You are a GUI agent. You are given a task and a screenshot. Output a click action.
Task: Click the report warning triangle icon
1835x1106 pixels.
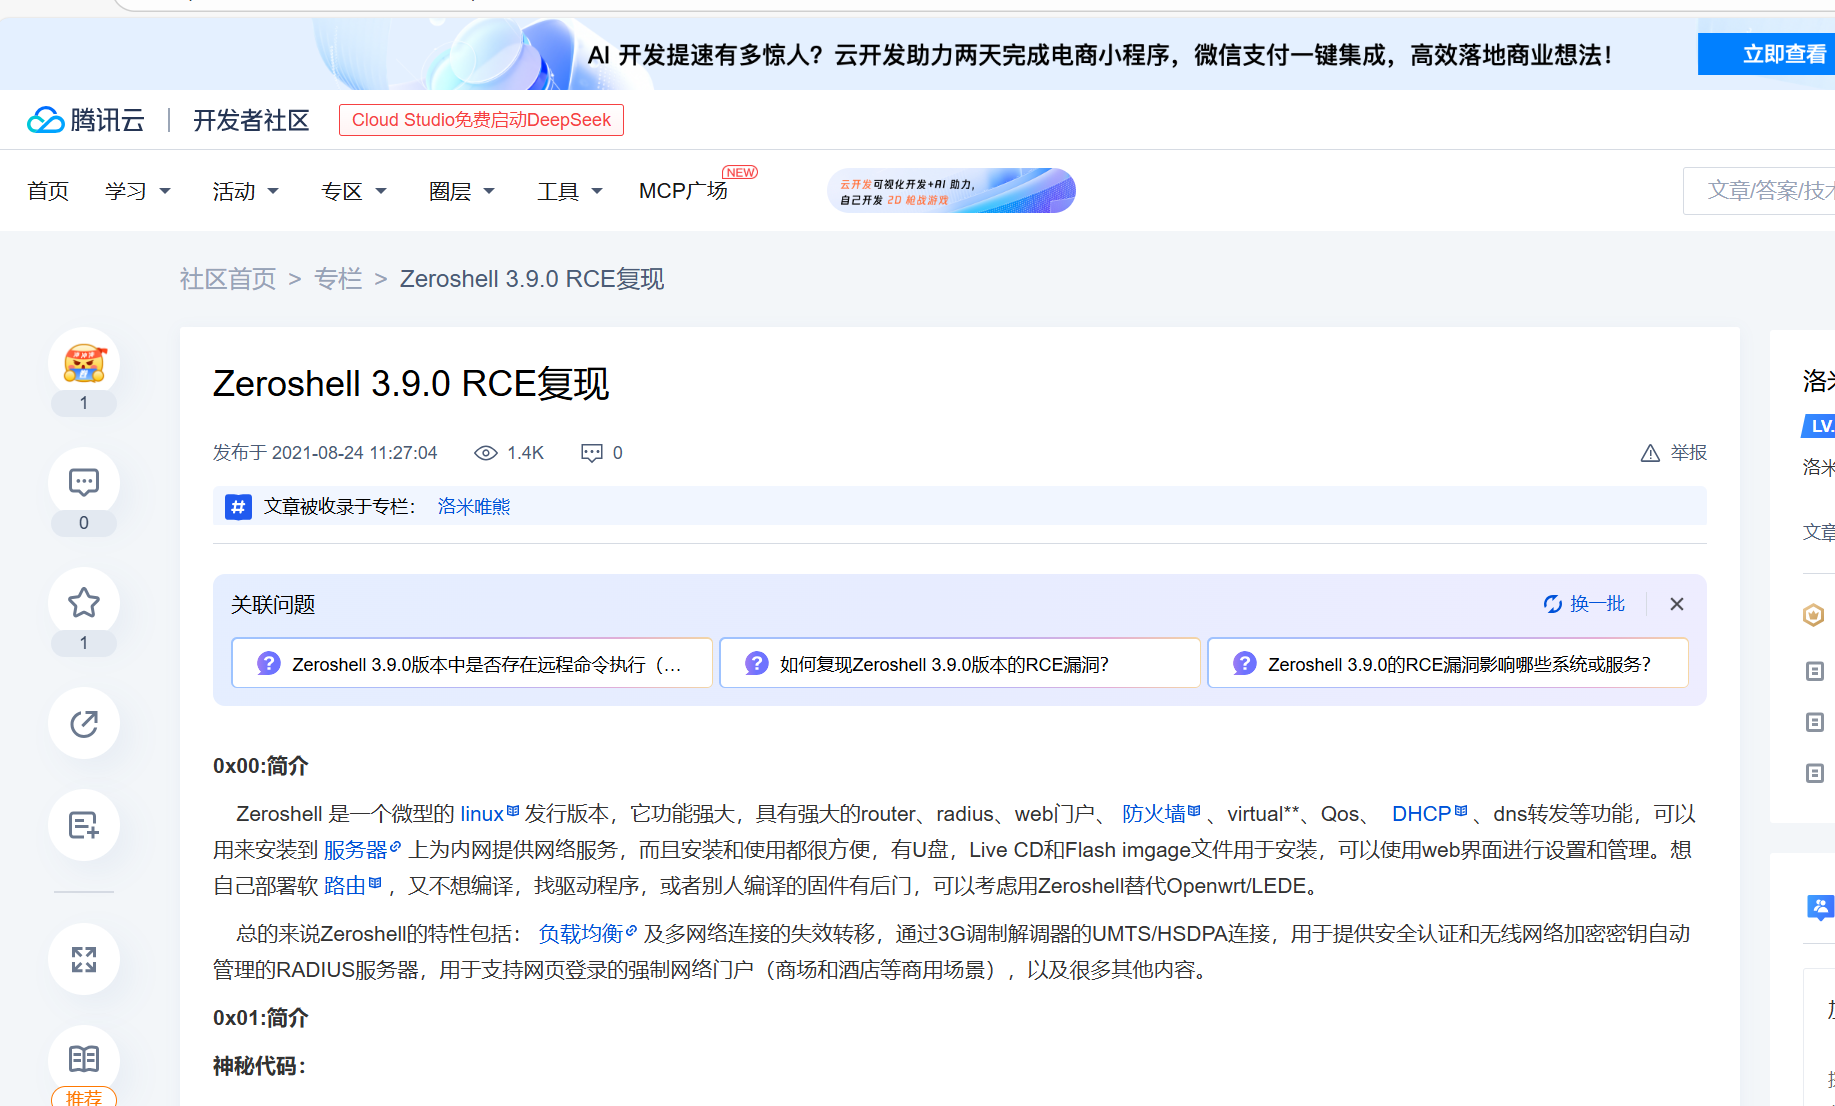coord(1650,453)
